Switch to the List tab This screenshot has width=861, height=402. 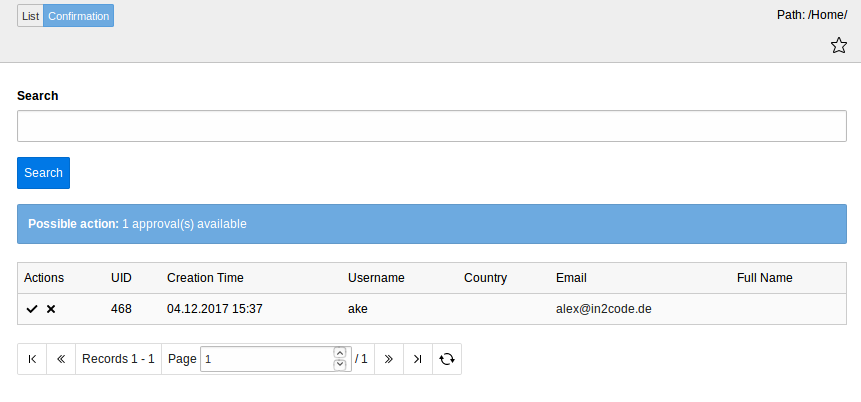tap(30, 16)
